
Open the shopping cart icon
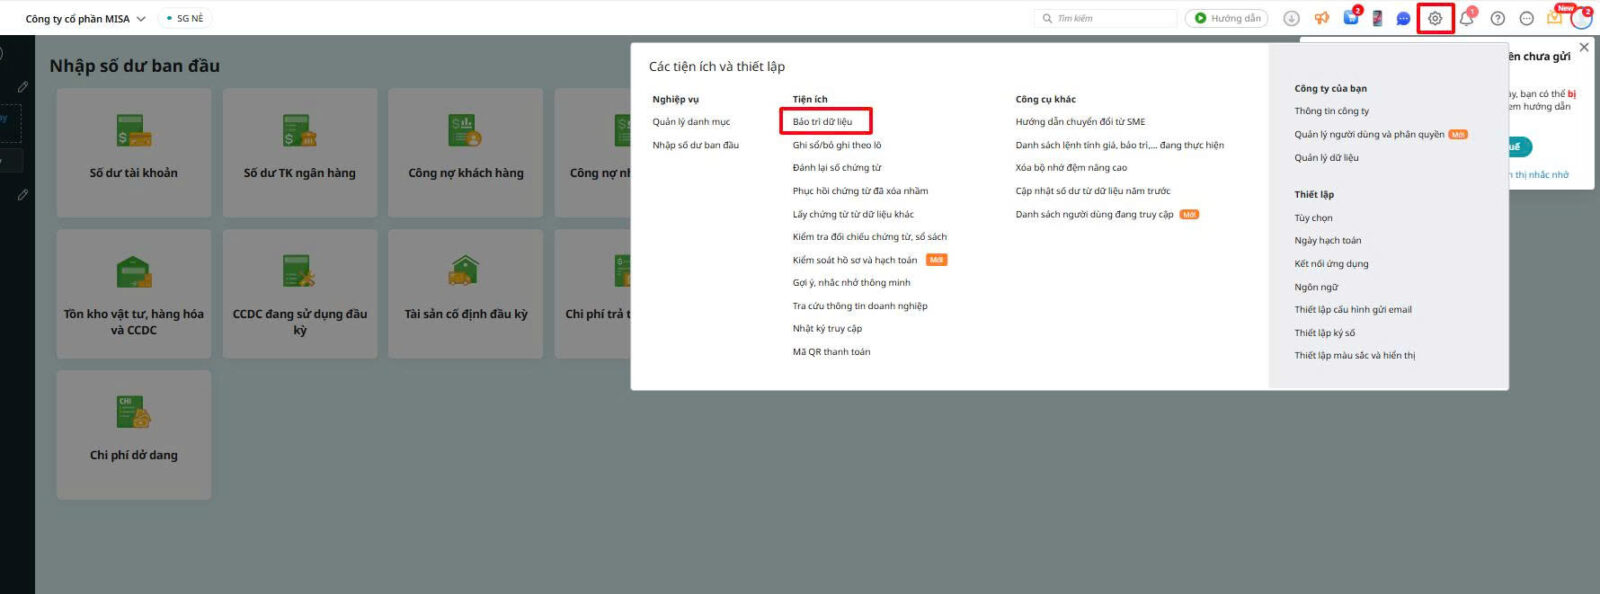point(1351,18)
